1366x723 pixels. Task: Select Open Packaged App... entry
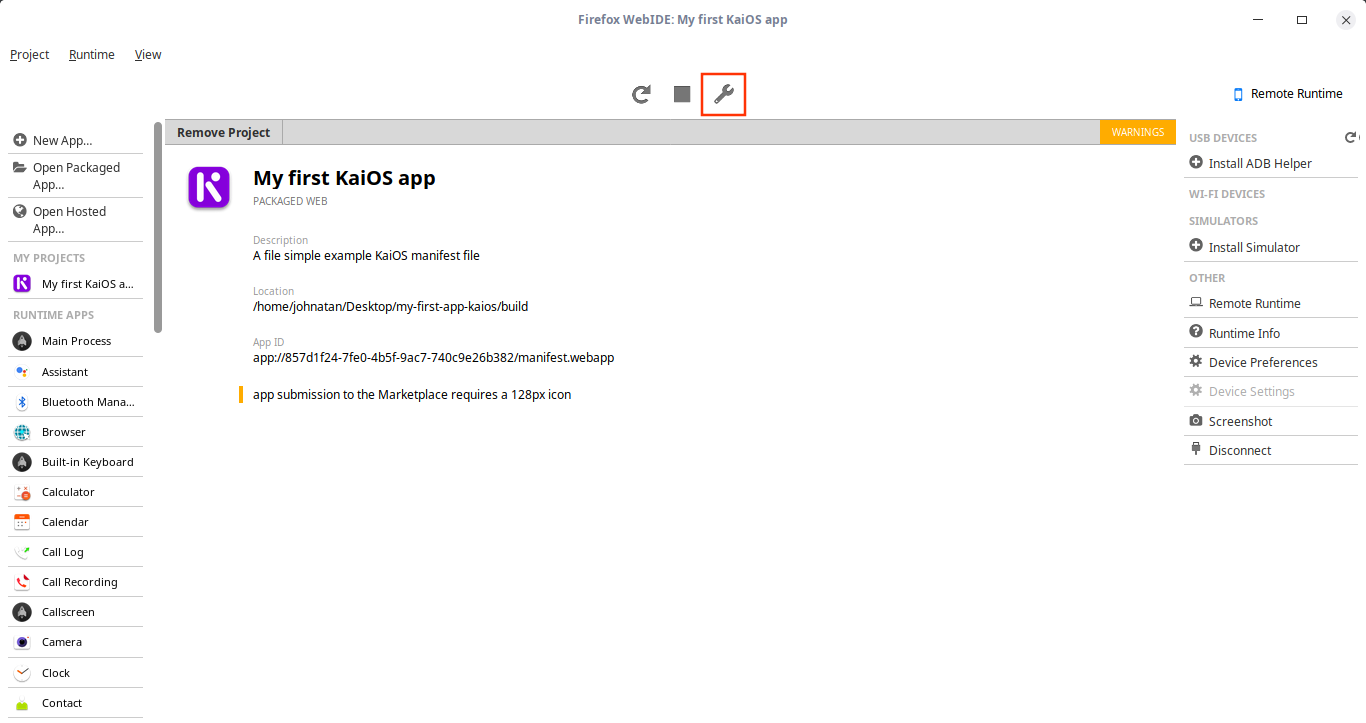pyautogui.click(x=77, y=176)
